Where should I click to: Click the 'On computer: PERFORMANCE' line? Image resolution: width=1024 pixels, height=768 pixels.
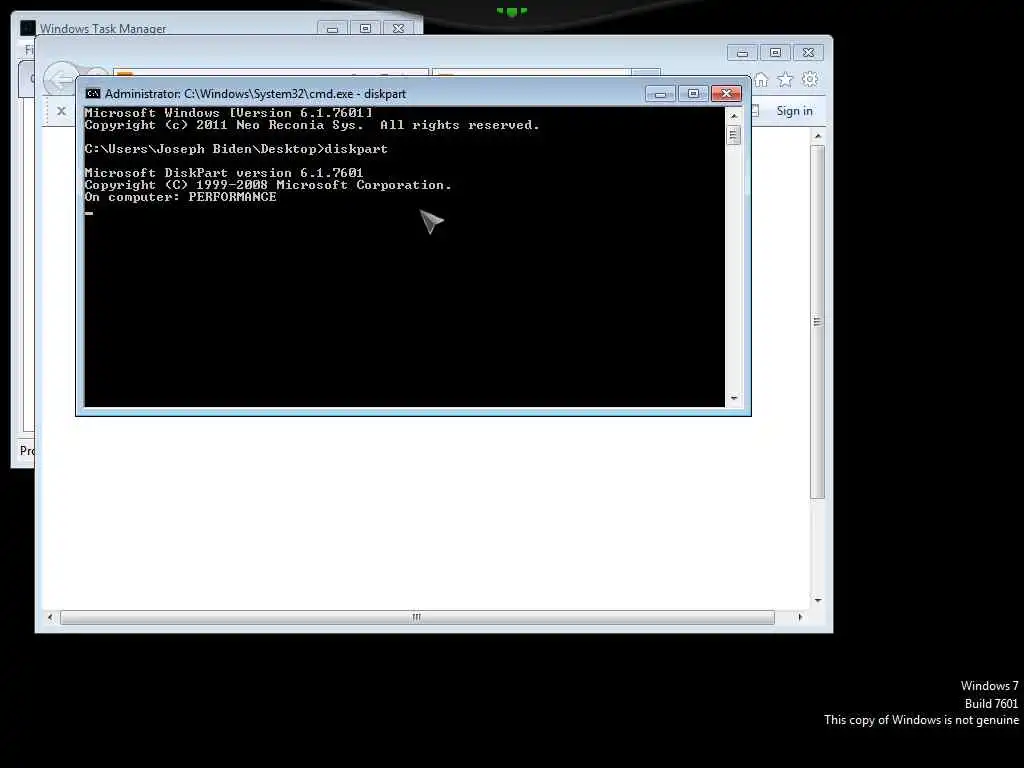(180, 197)
